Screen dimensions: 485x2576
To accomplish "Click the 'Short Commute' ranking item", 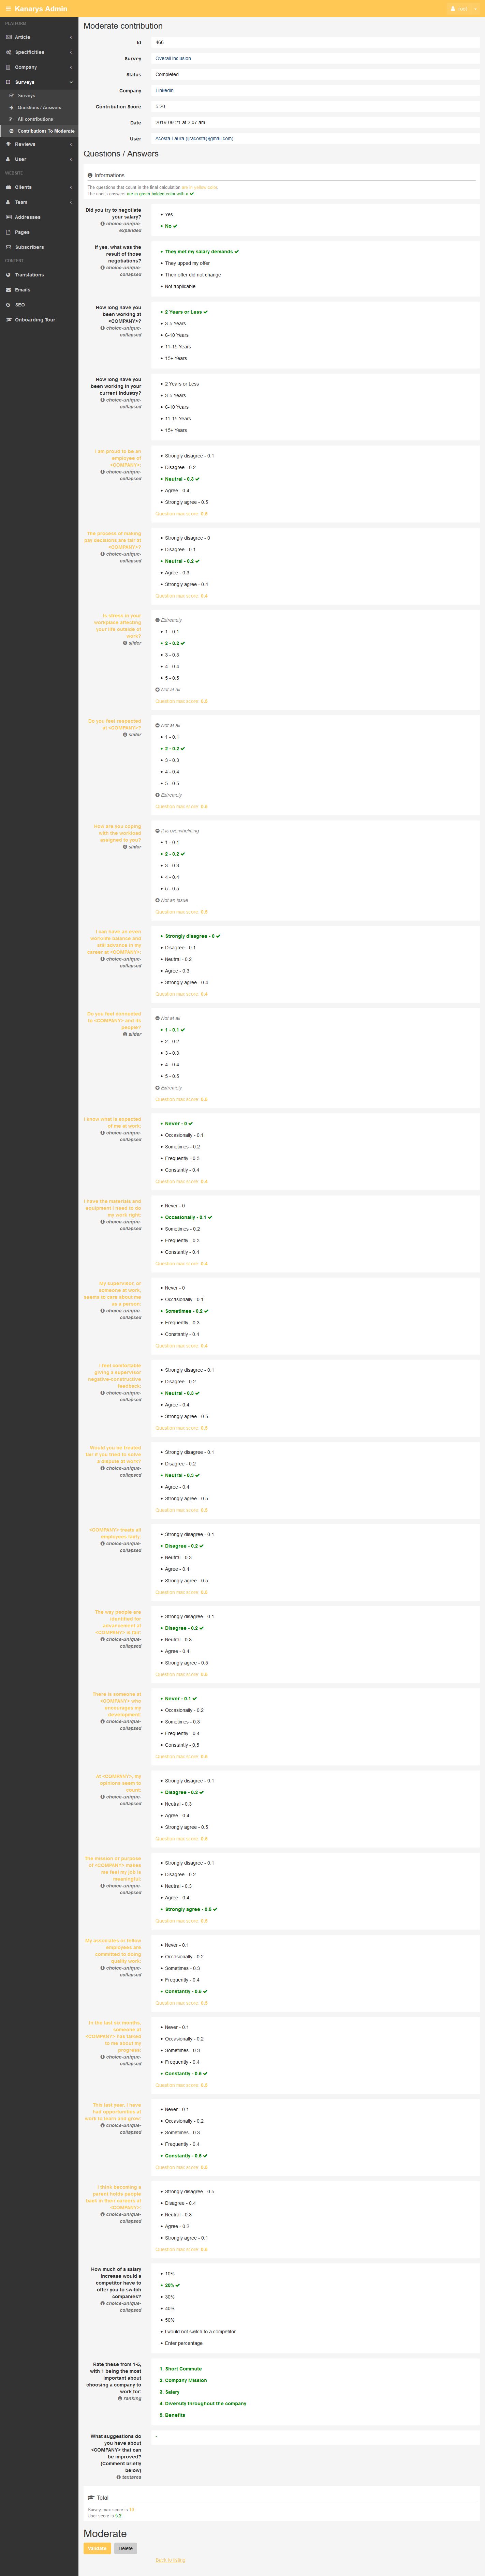I will 181,2369.
